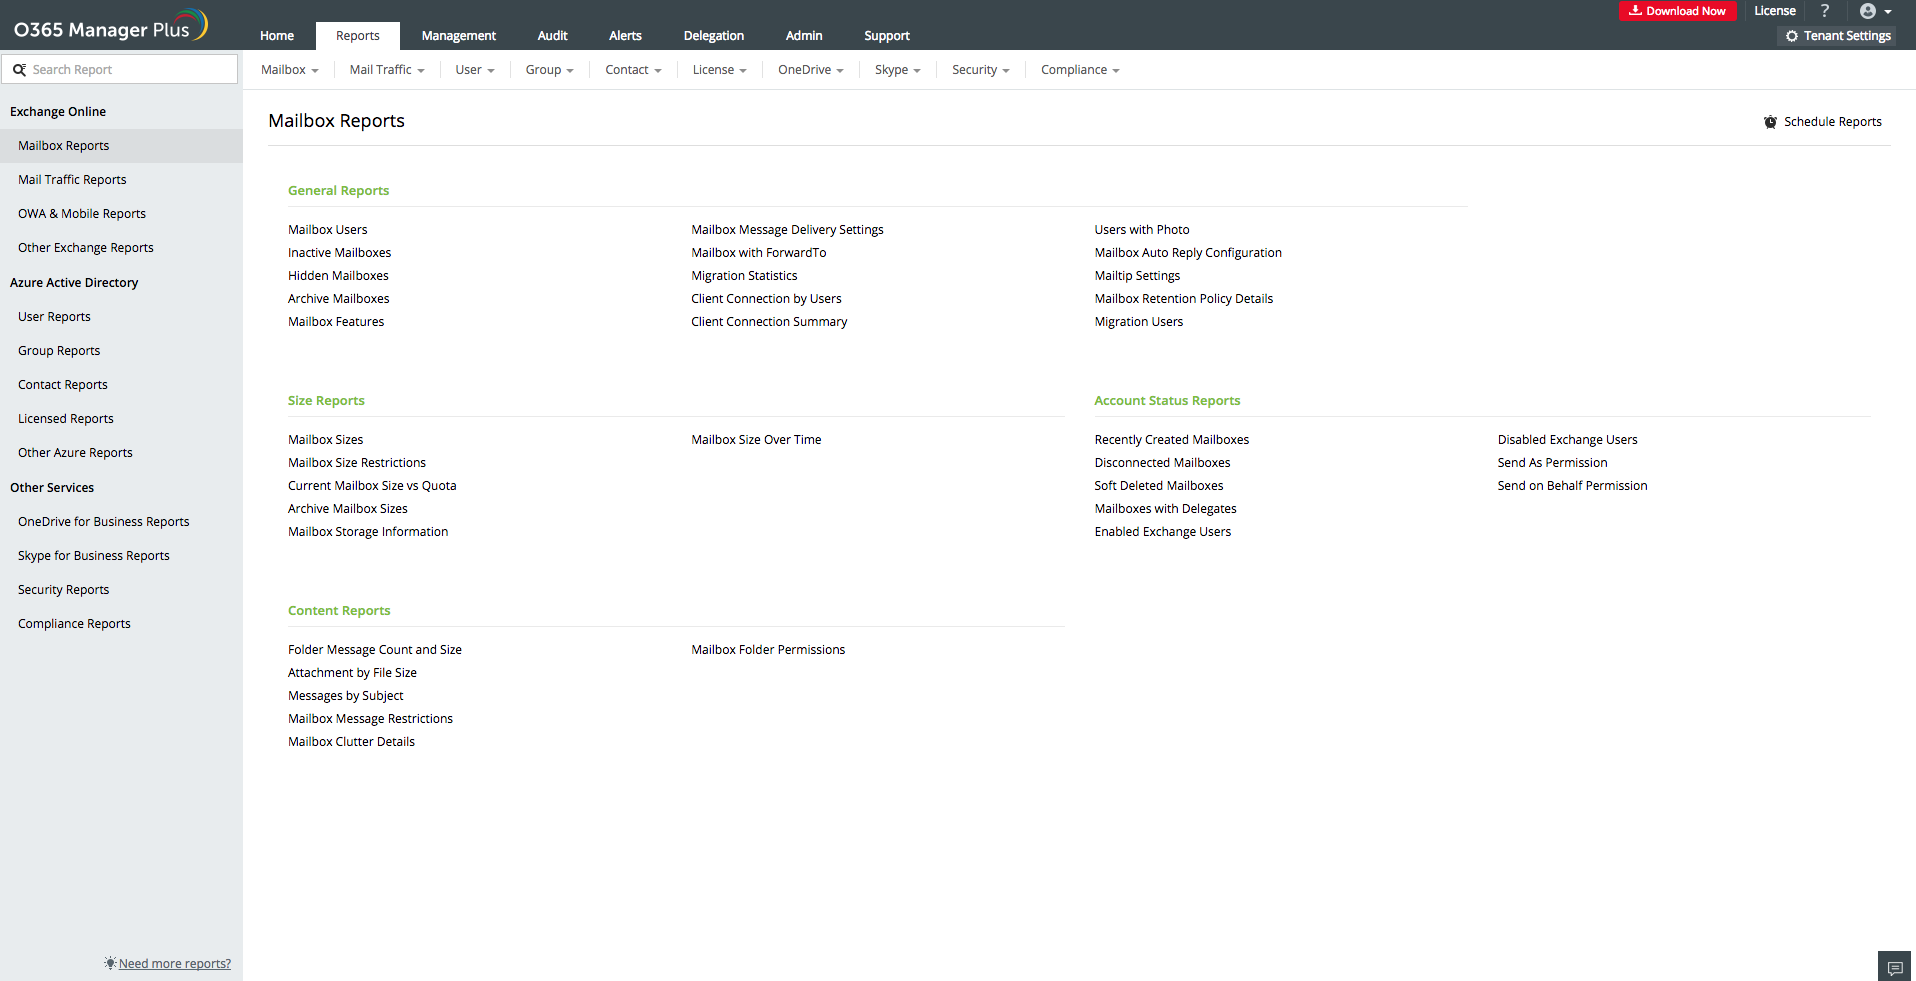Click the Need more reports link
The height and width of the screenshot is (981, 1916).
174,964
